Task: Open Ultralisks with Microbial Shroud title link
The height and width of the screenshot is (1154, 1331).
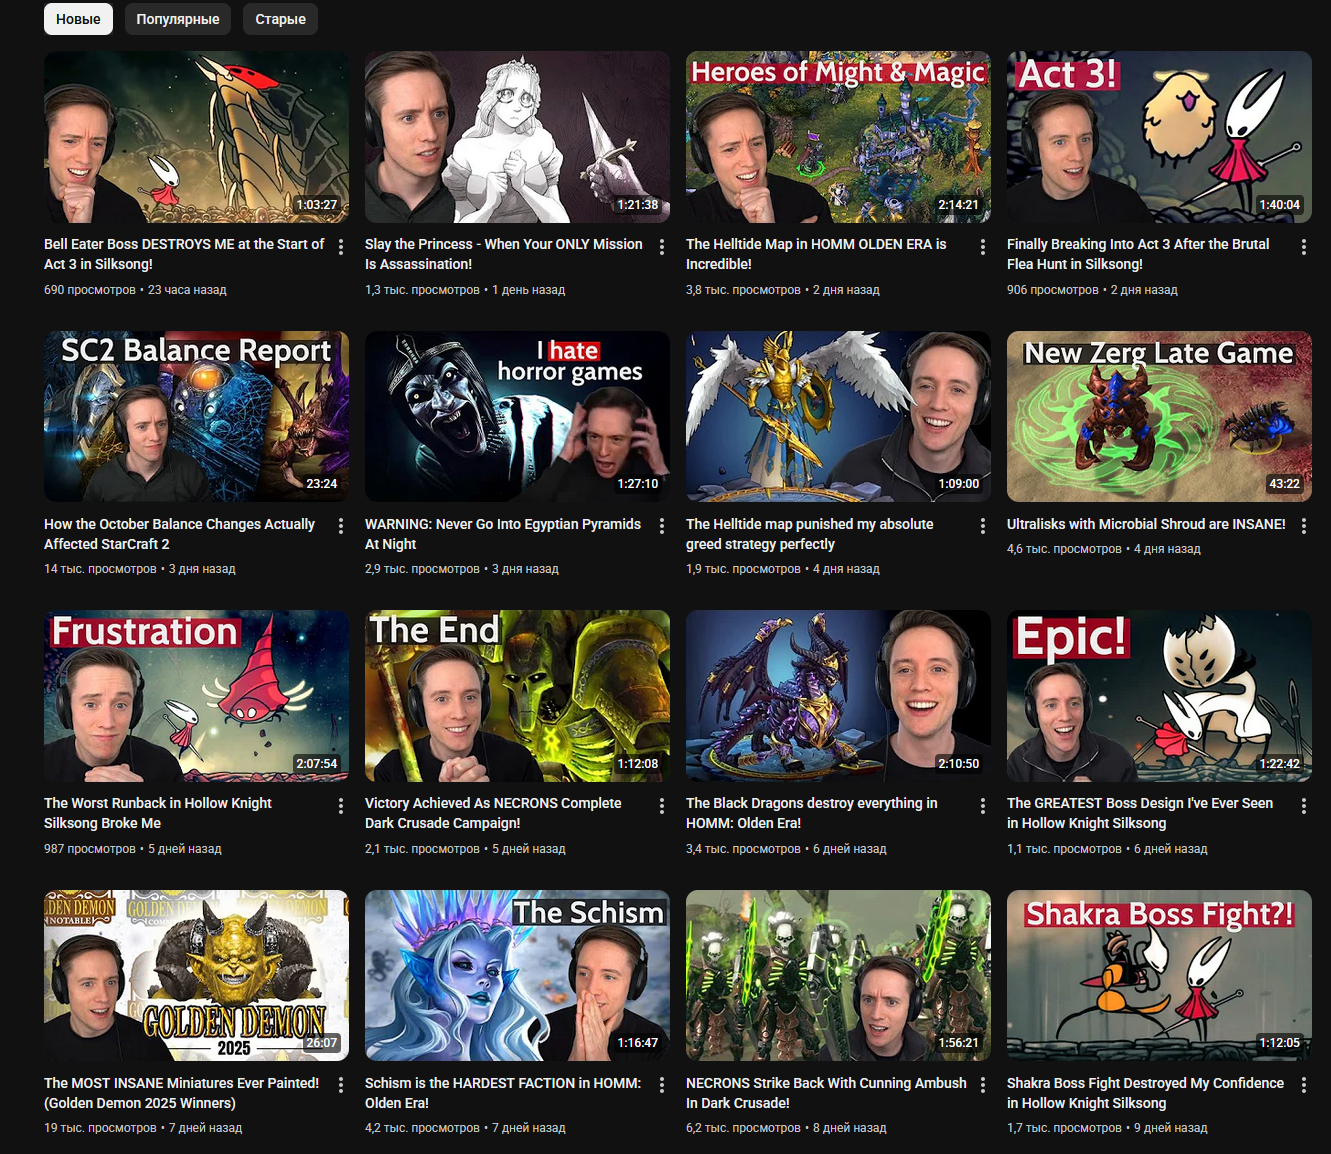Action: (x=1146, y=524)
